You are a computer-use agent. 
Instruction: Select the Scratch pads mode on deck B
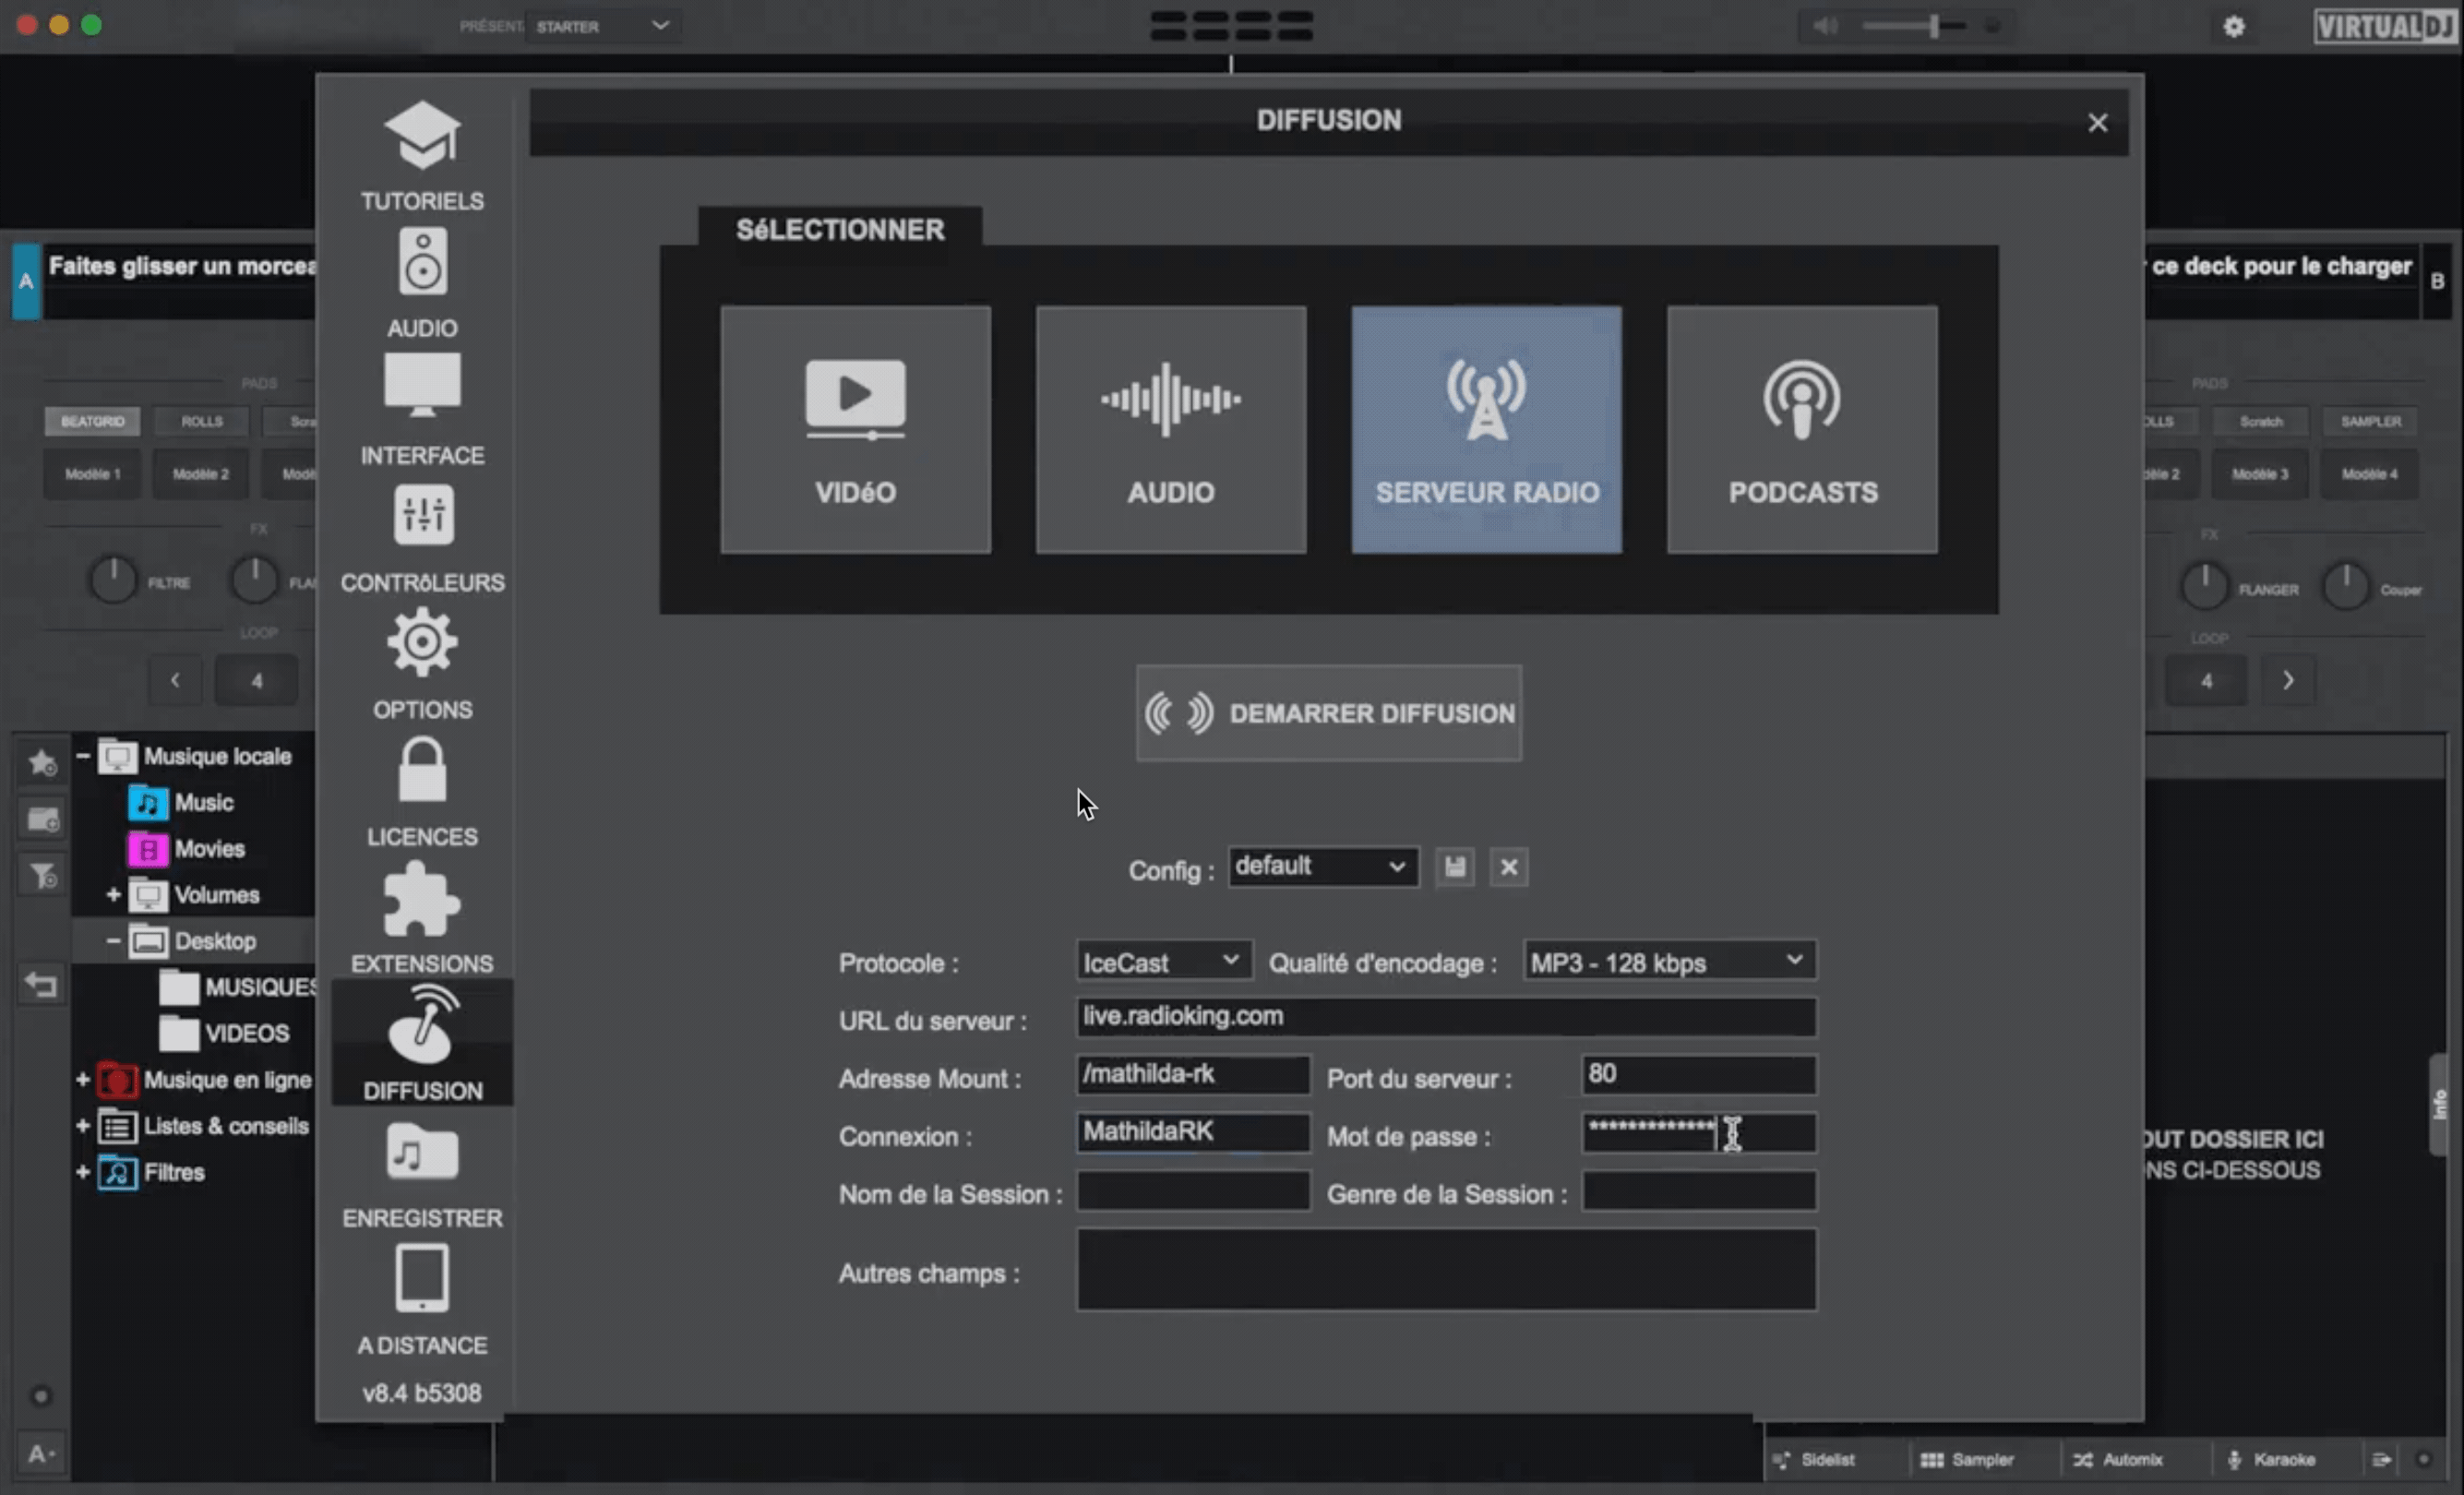click(2260, 421)
